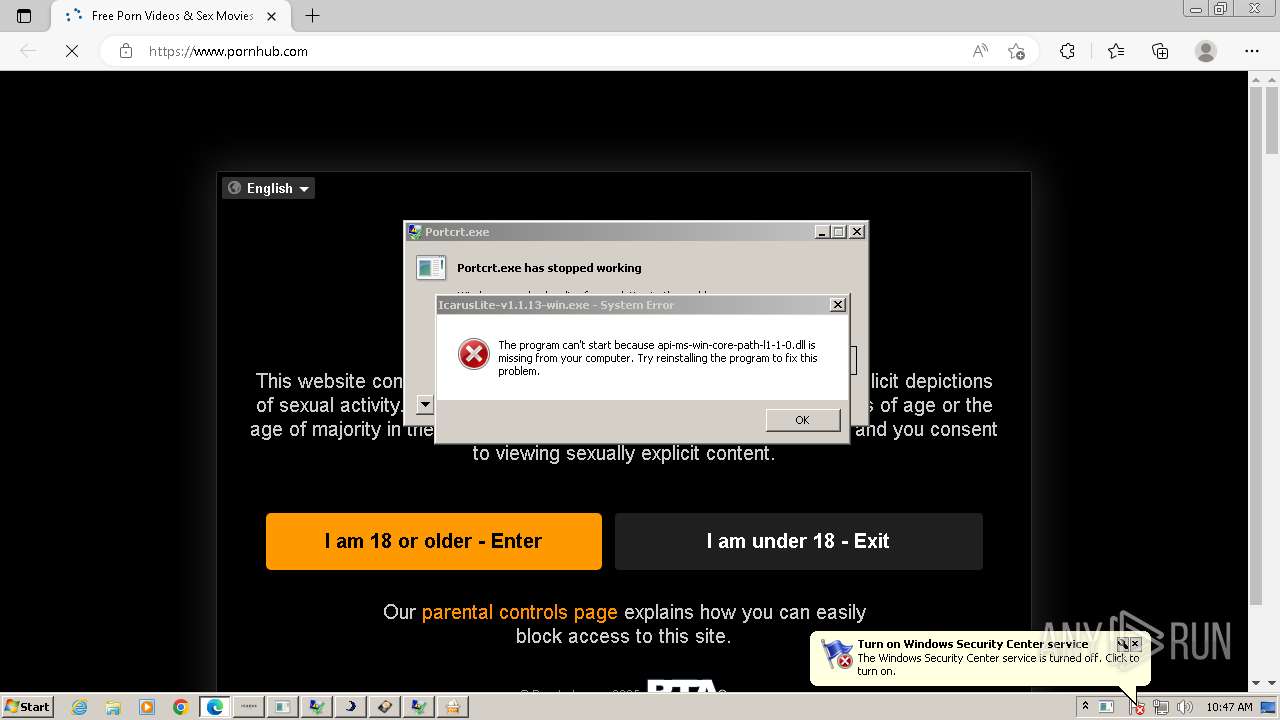This screenshot has height=720, width=1280.
Task: Switch to the moon icon taskbar app
Action: click(350, 707)
